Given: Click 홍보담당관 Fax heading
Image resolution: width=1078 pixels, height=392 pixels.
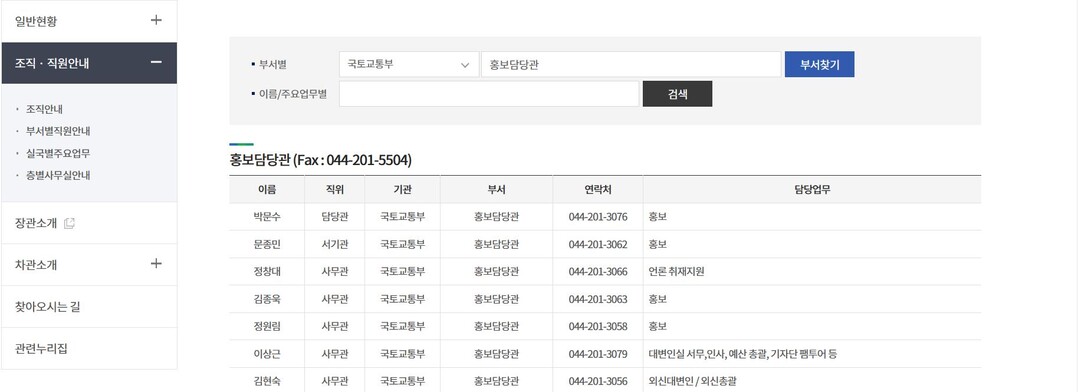Looking at the screenshot, I should click(321, 160).
